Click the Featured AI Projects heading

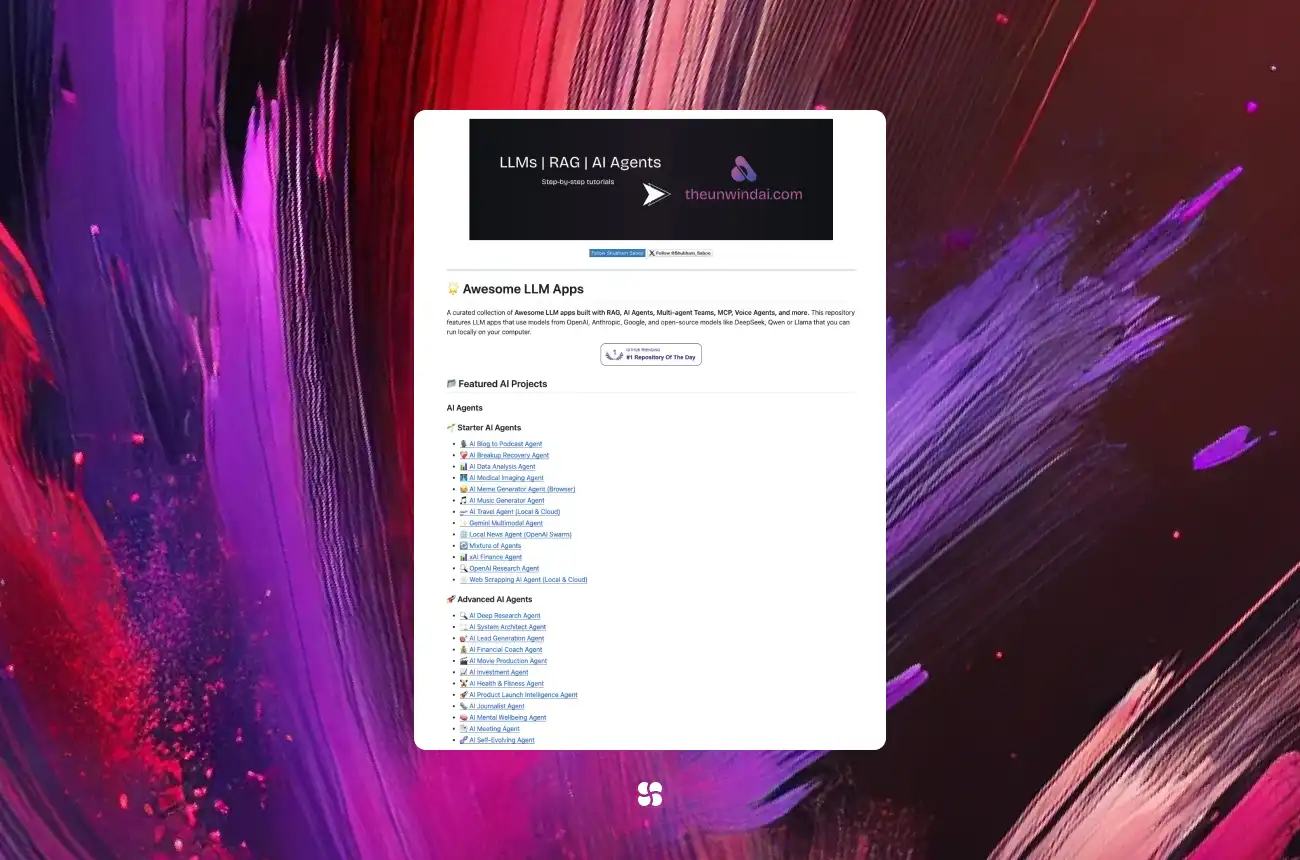click(x=497, y=384)
